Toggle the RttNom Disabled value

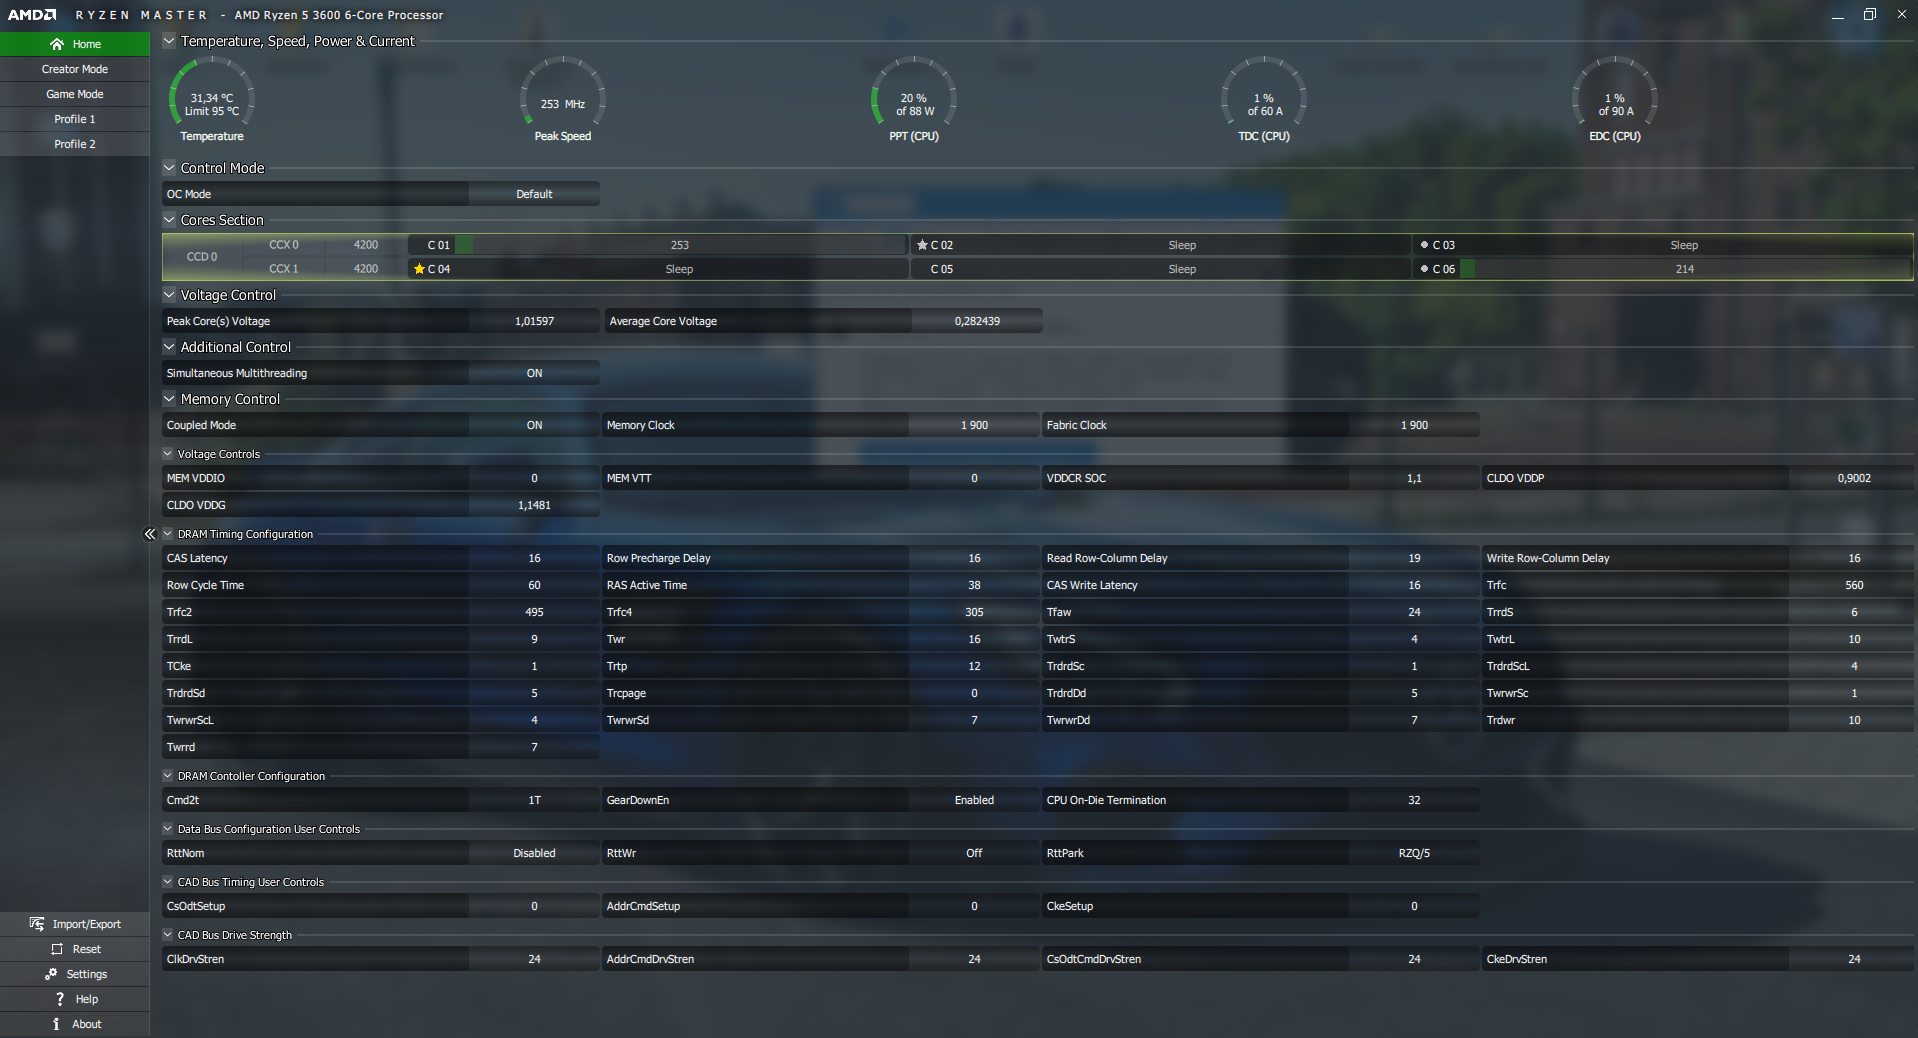click(534, 853)
